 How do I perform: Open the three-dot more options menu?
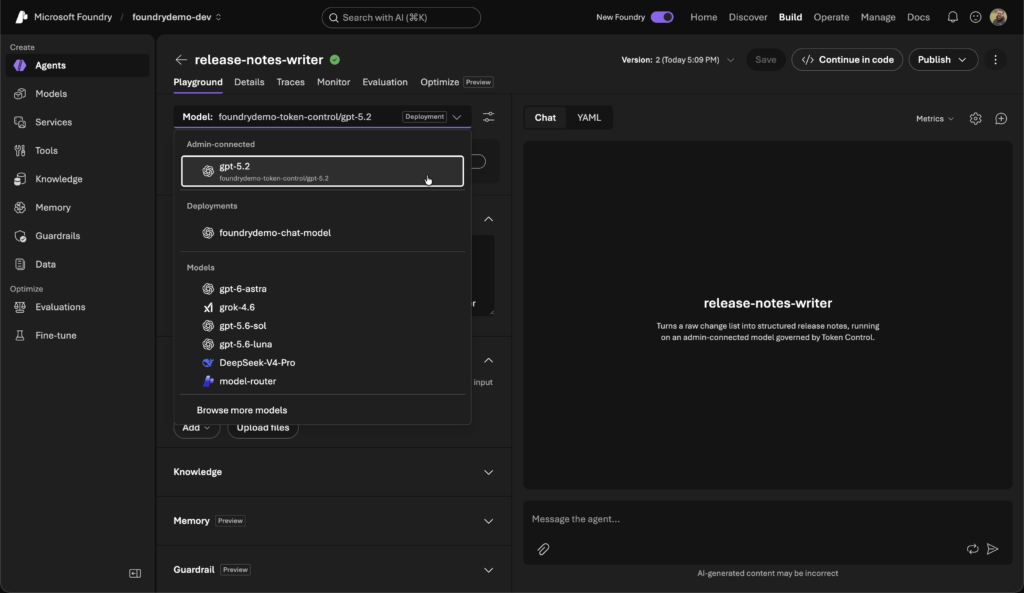pos(995,59)
